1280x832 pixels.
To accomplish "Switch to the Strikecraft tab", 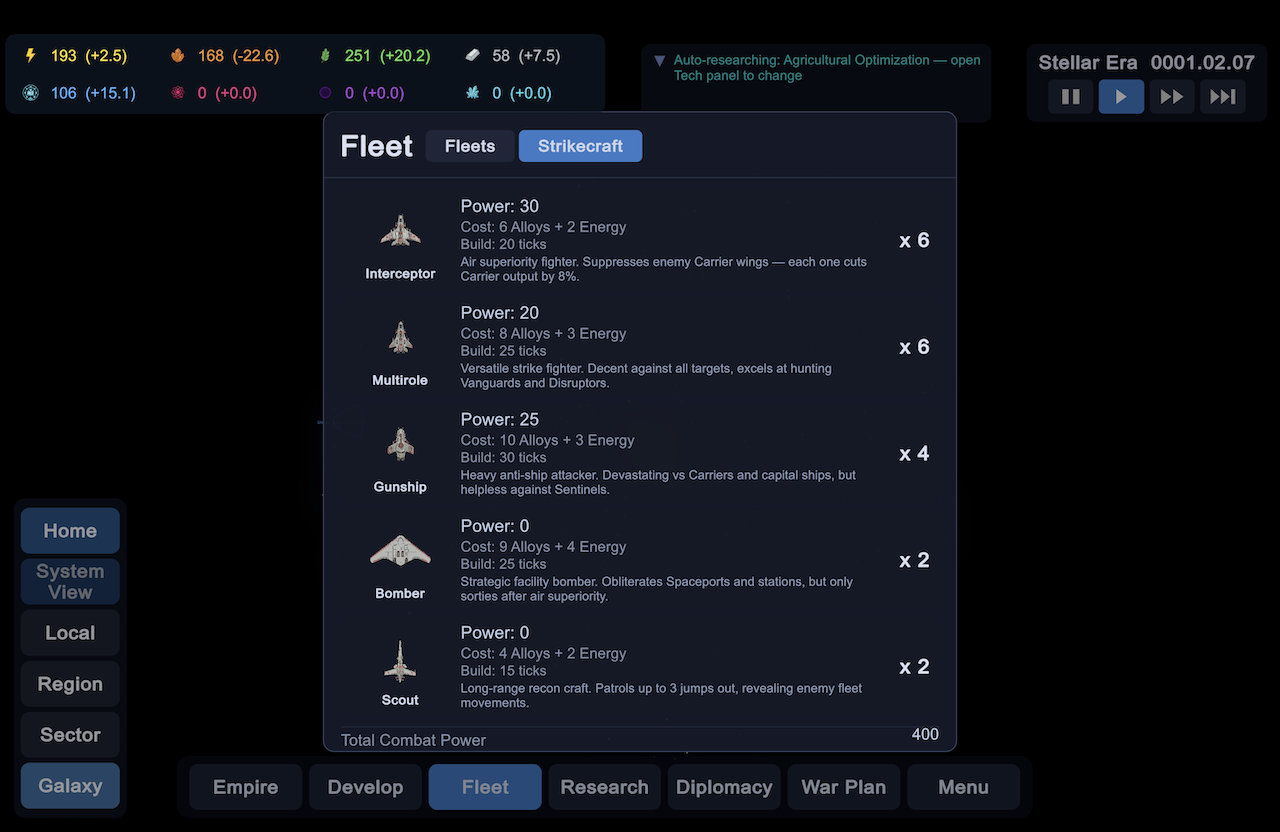I will pos(580,146).
